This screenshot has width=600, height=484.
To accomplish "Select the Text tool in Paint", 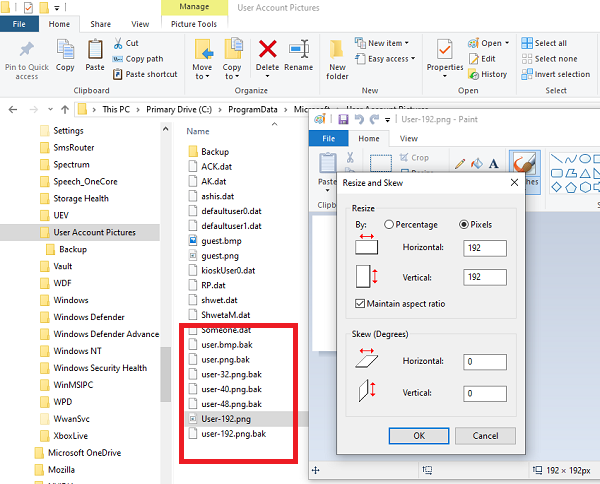I will click(494, 164).
